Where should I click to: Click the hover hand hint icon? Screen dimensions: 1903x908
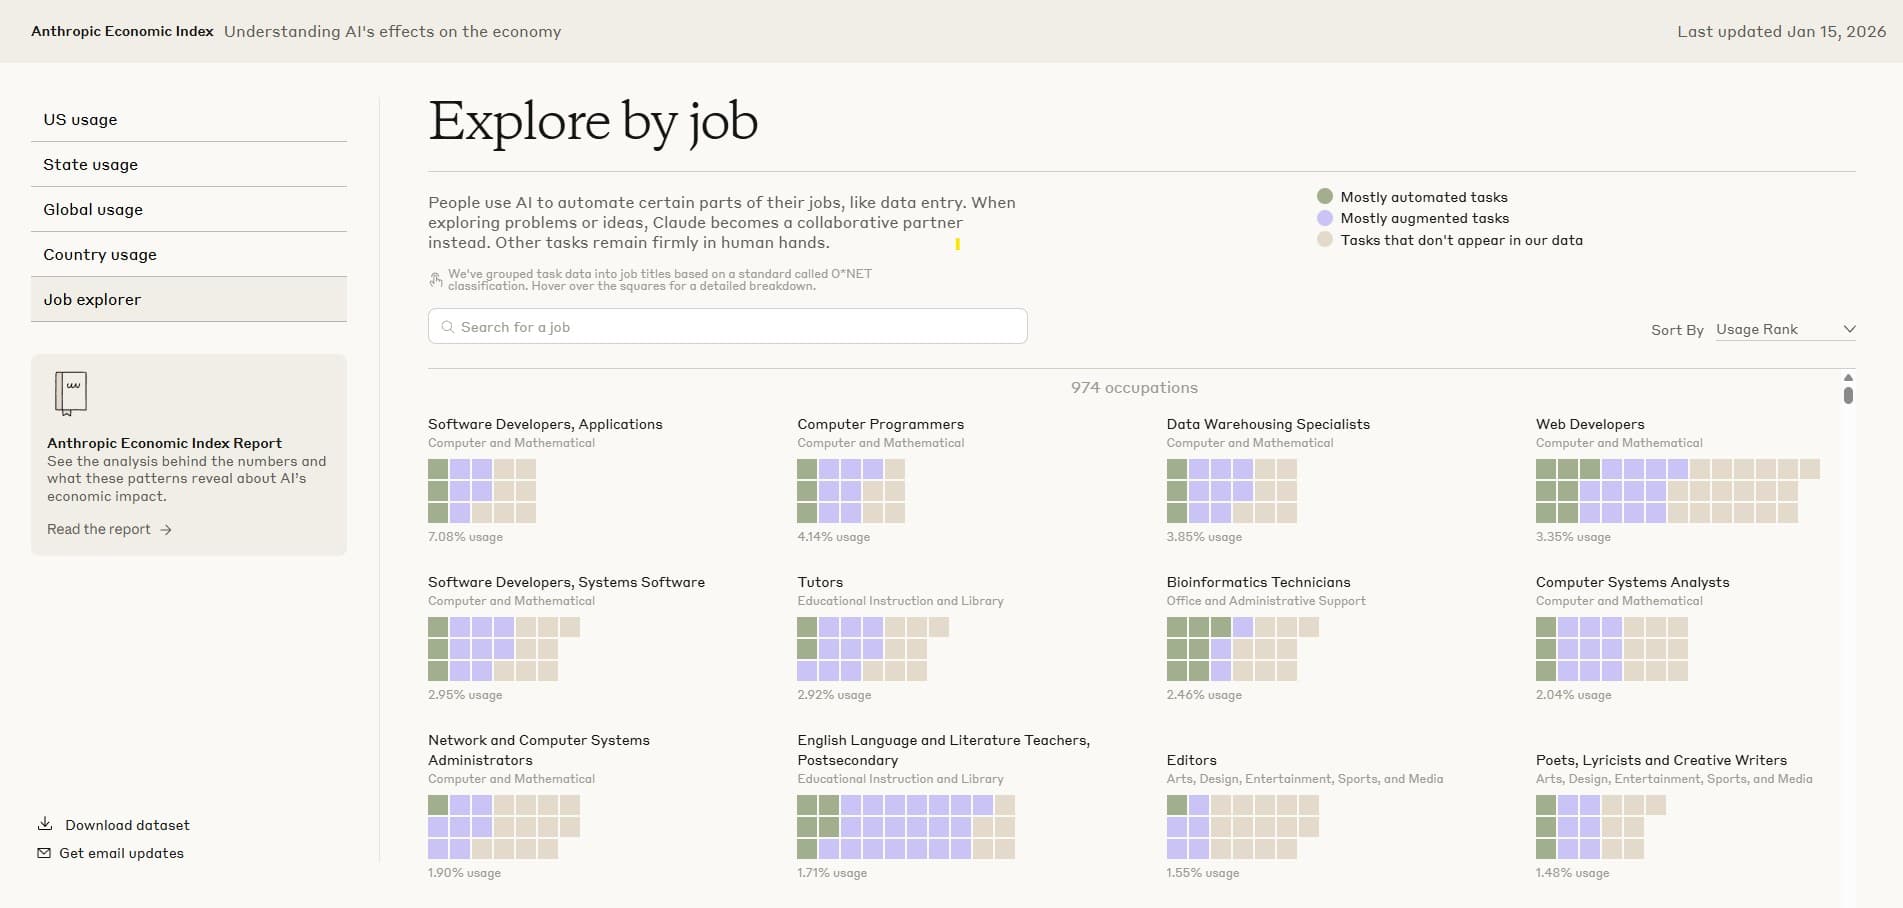436,280
